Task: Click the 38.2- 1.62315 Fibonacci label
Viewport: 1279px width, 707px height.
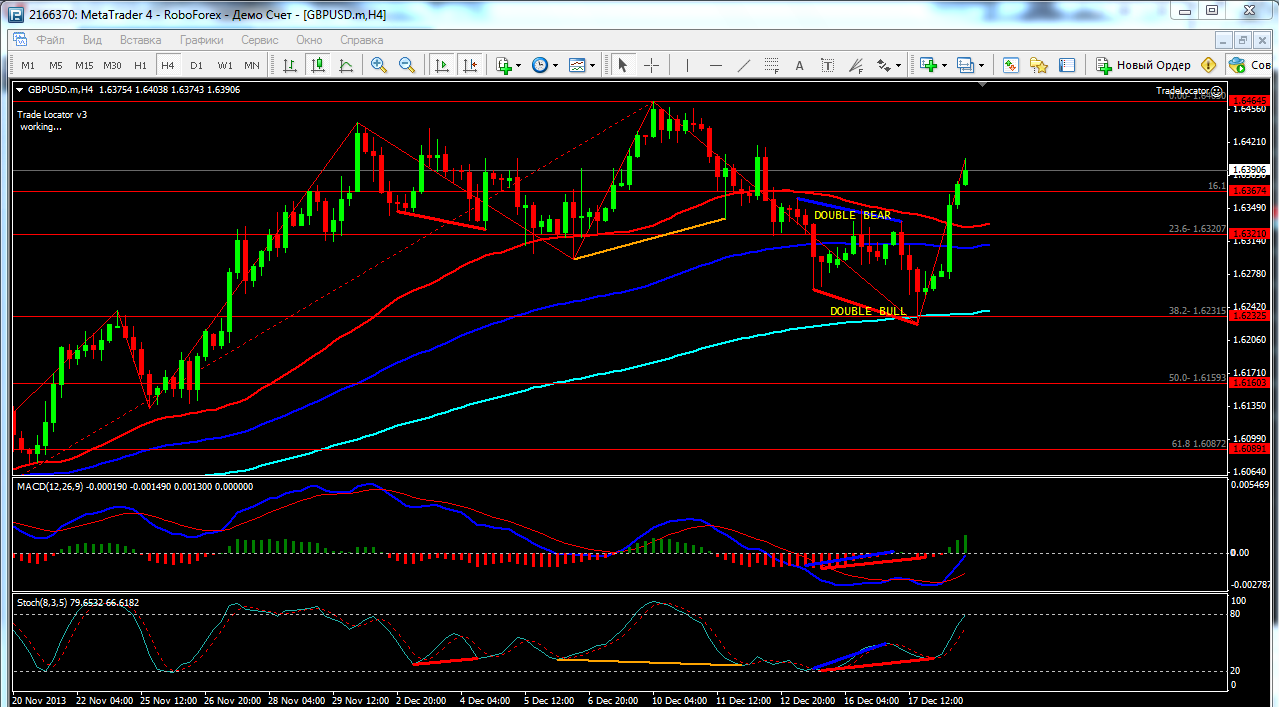Action: click(x=1197, y=311)
